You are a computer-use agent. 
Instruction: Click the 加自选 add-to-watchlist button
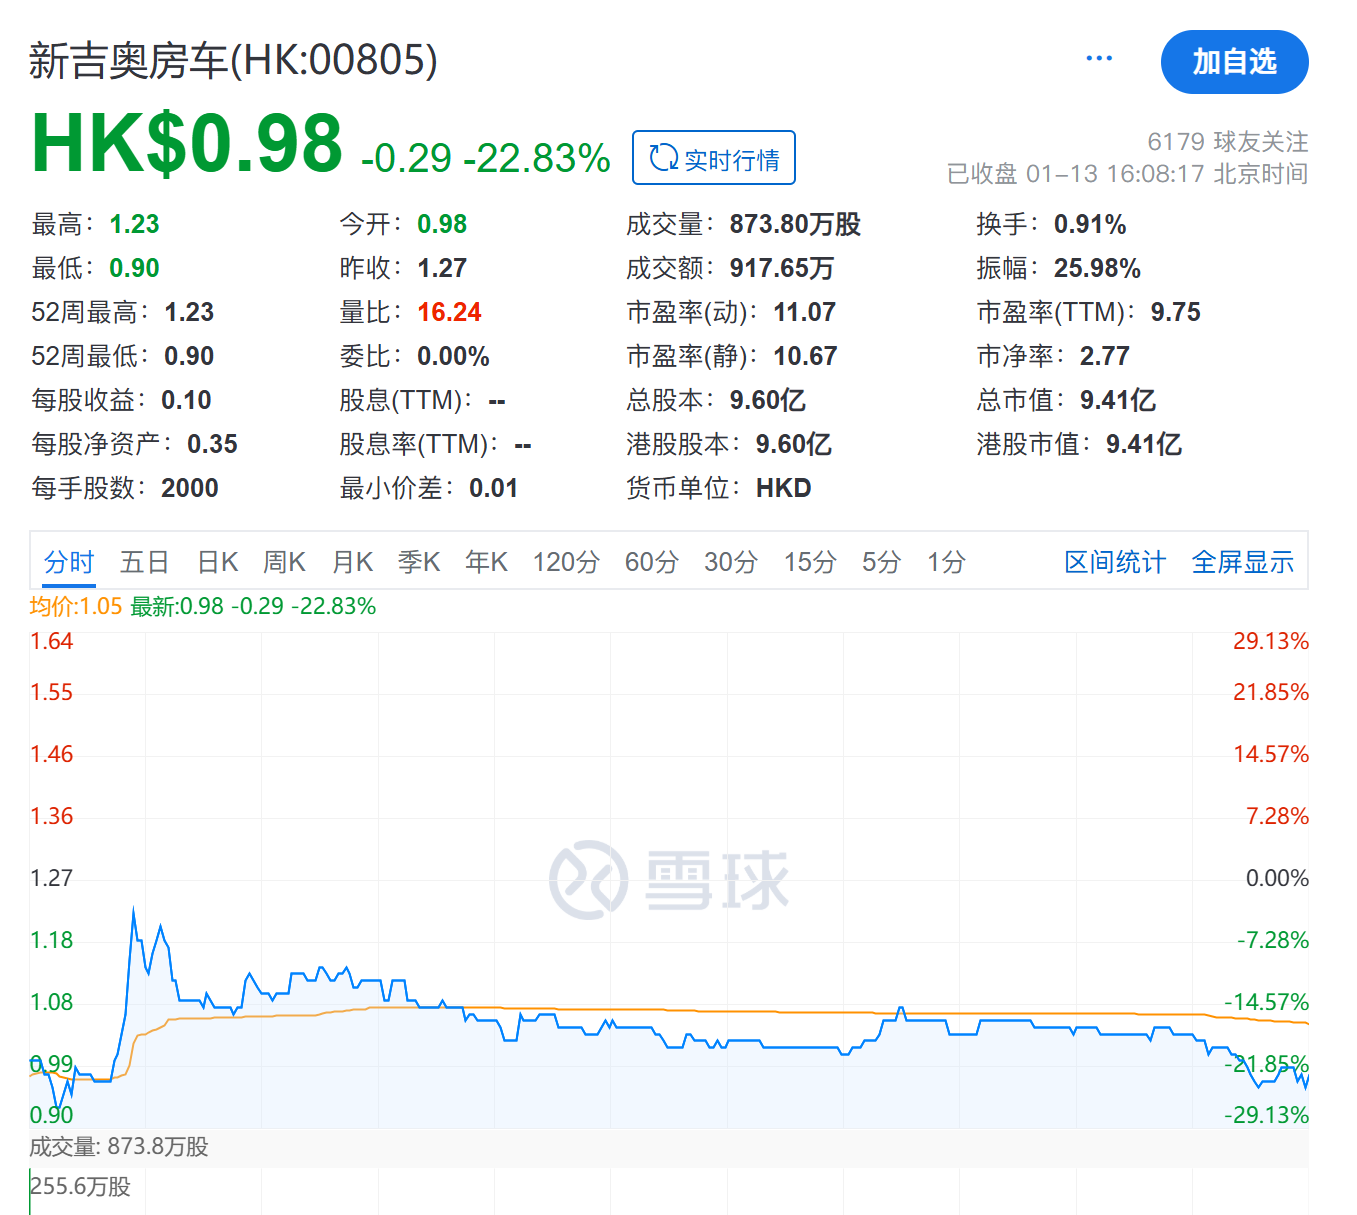click(1234, 62)
